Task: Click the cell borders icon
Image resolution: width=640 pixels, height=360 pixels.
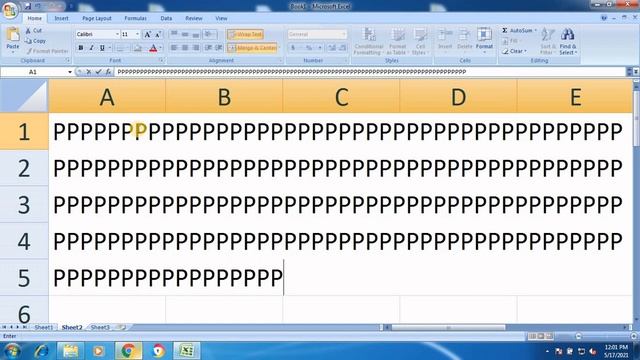Action: pyautogui.click(x=120, y=48)
